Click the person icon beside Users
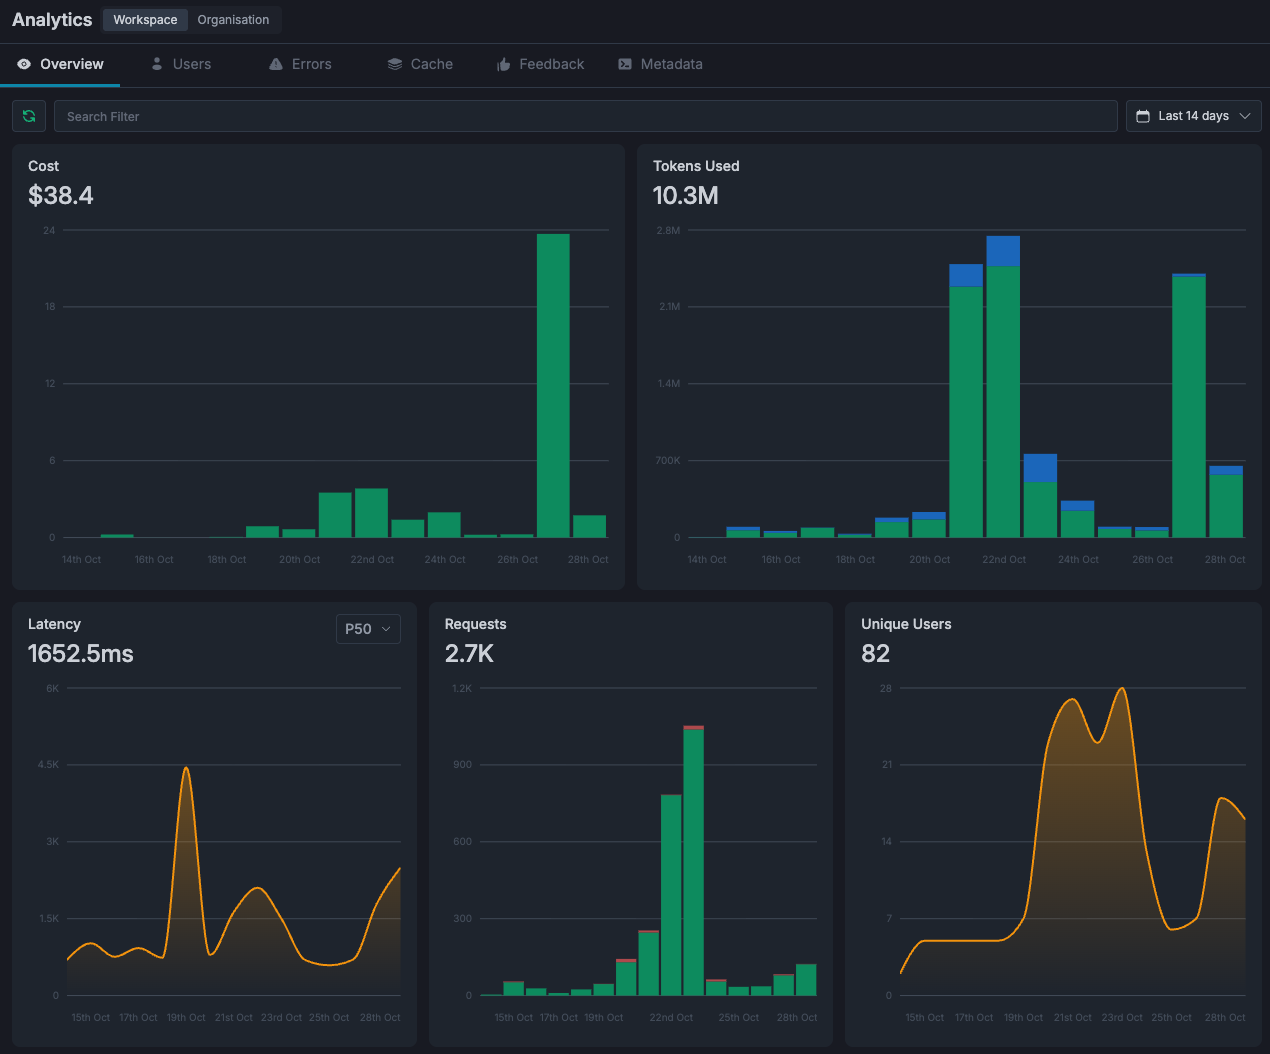Screen dimensions: 1270x1054 coord(157,64)
